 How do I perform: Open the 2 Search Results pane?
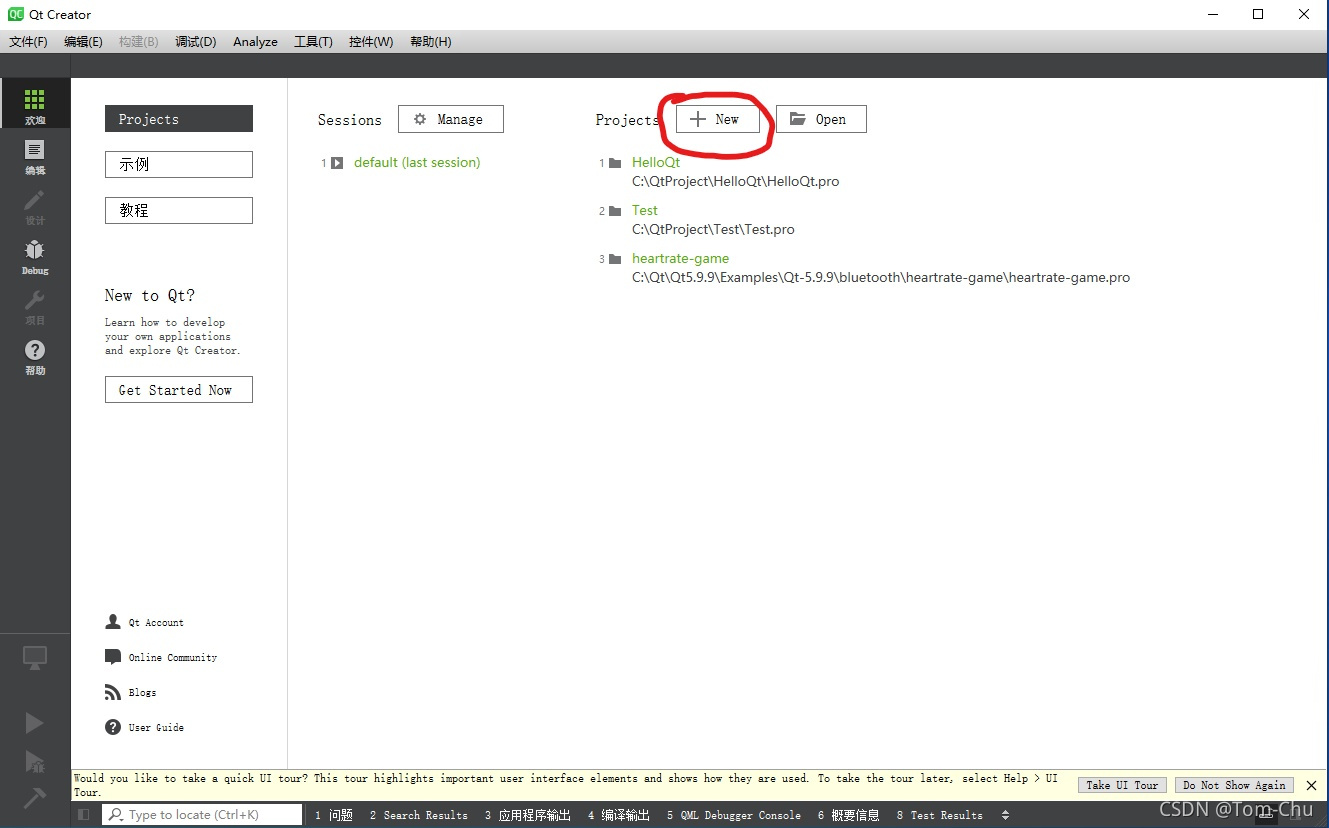(419, 815)
